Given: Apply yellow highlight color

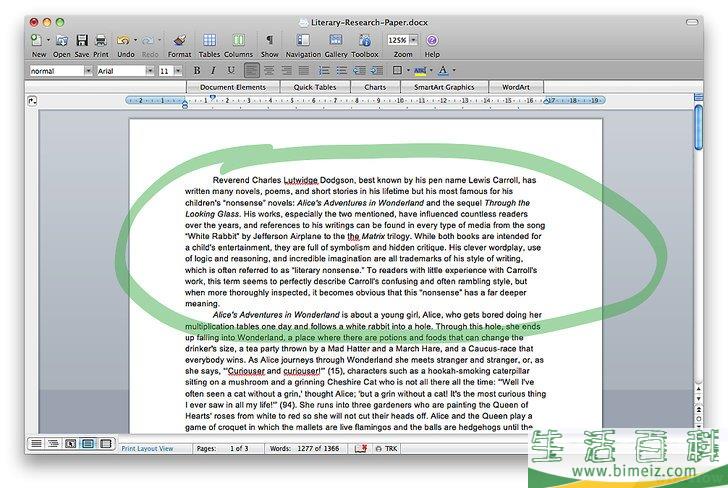Looking at the screenshot, I should (x=420, y=71).
